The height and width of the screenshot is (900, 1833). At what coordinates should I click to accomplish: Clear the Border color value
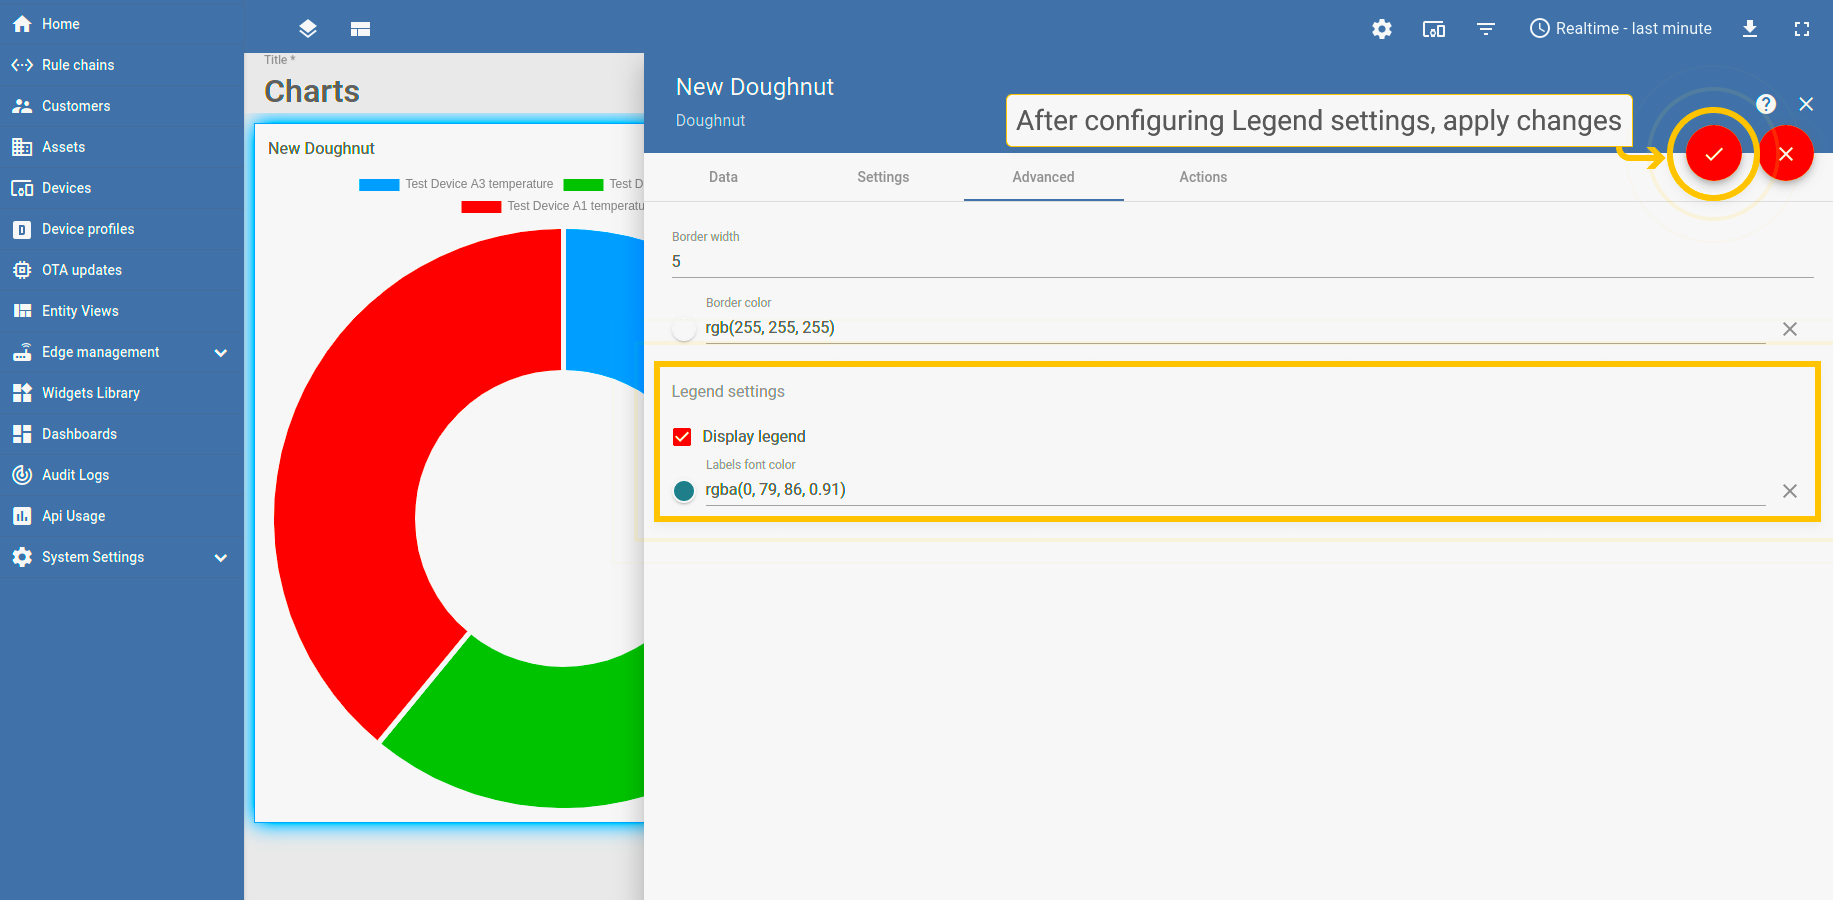(1790, 329)
